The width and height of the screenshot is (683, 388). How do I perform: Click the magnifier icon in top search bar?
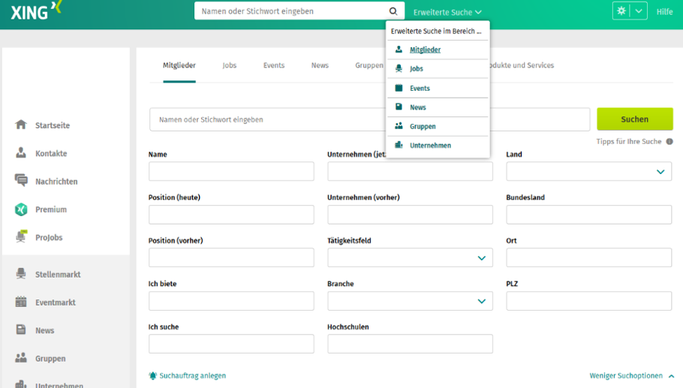pos(393,11)
